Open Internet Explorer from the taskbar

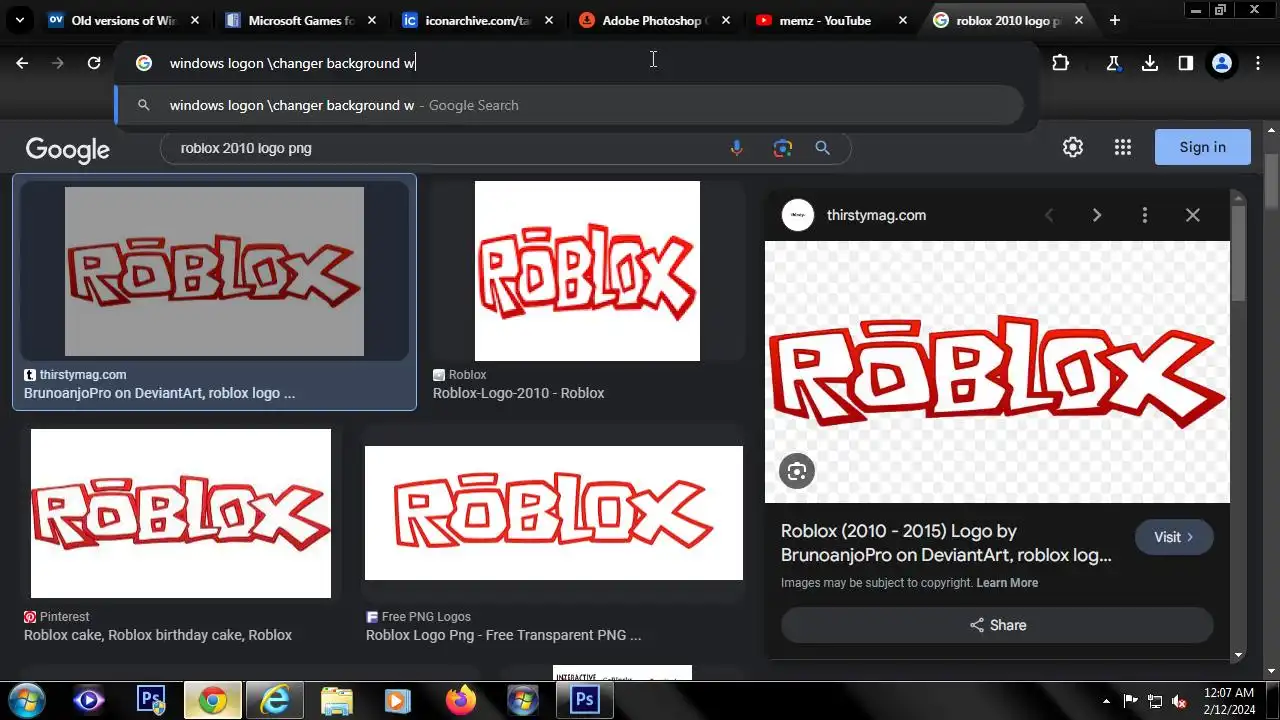[274, 700]
